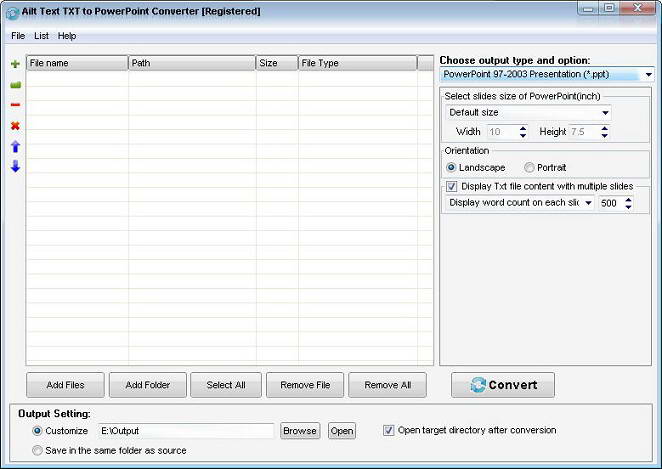Click the Add Files button
This screenshot has width=662, height=469.
pyautogui.click(x=65, y=385)
